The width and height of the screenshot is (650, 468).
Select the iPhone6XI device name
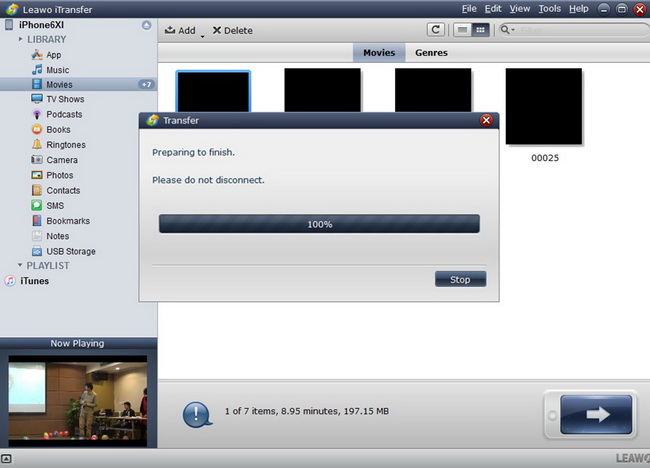coord(41,25)
